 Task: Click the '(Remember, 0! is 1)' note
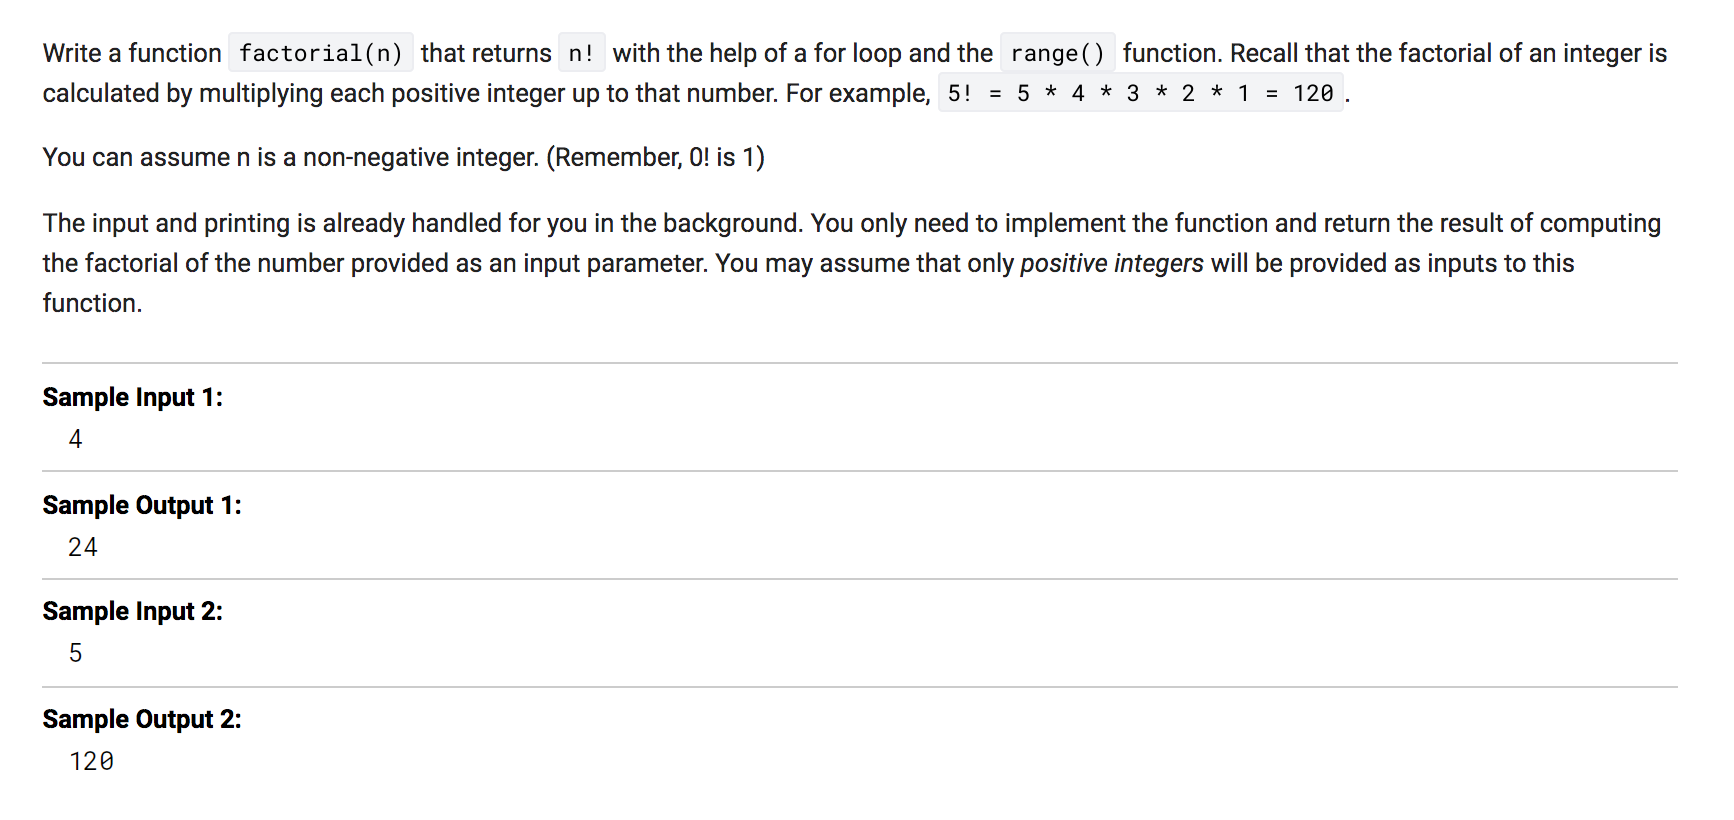pos(655,157)
